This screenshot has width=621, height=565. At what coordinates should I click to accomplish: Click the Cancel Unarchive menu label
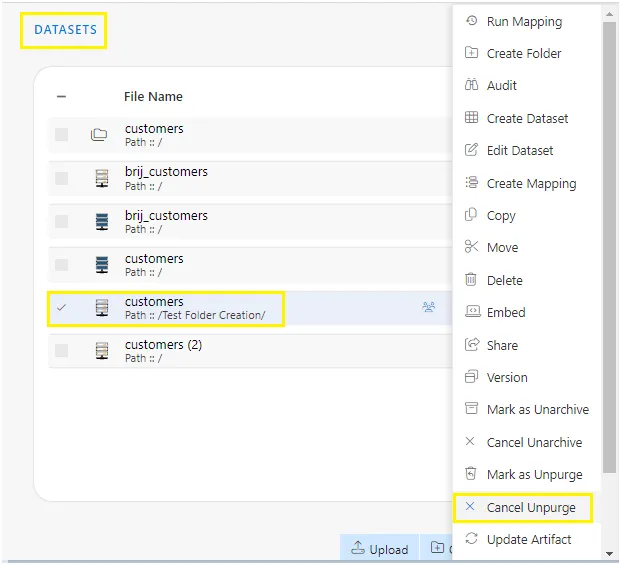[534, 442]
